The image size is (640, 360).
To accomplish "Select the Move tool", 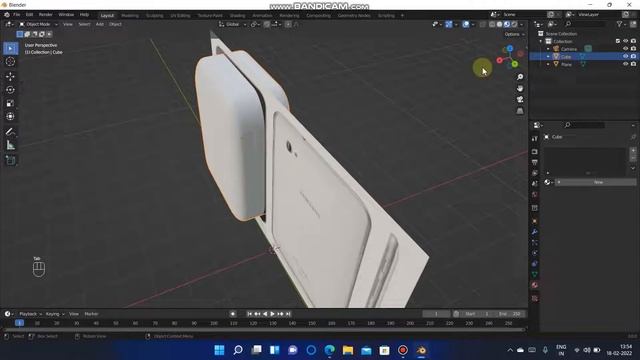I will point(10,76).
